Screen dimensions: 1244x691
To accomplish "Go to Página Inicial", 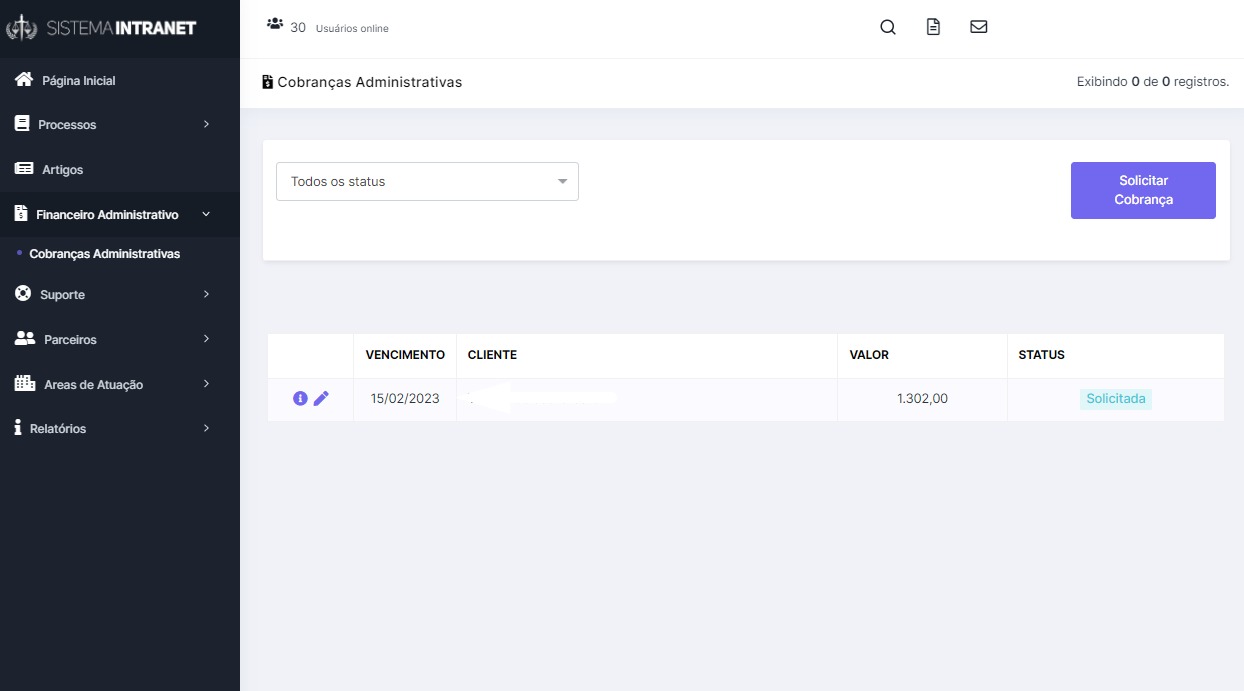I will [x=78, y=81].
